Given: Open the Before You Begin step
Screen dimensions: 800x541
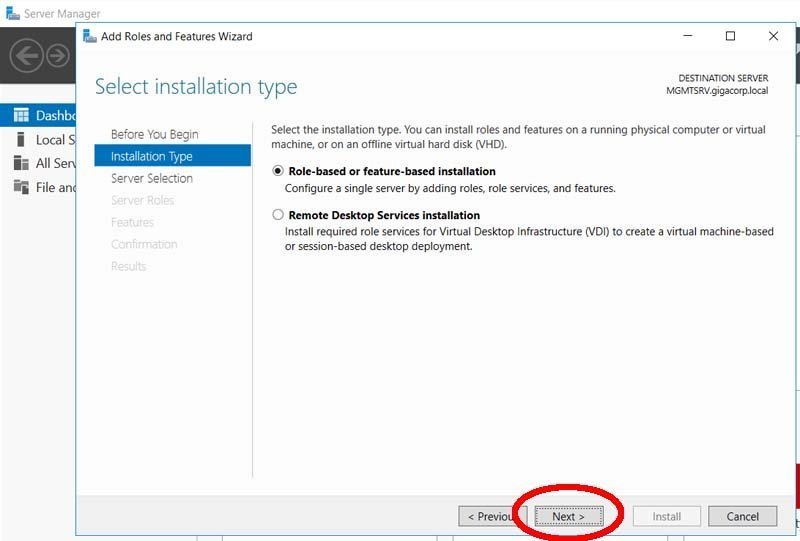Looking at the screenshot, I should pos(155,134).
